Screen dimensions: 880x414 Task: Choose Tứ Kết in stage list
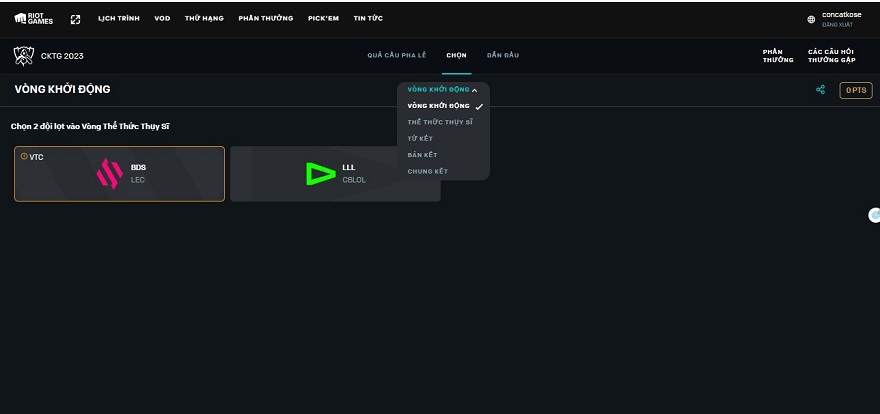point(421,138)
